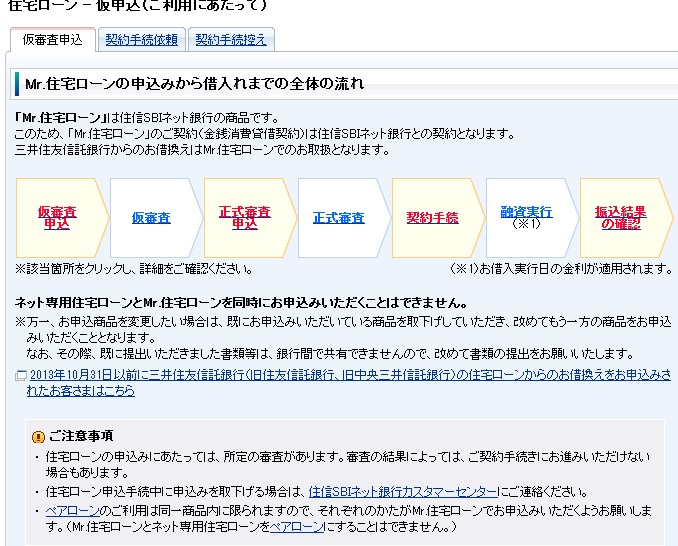Click the 仮審査申込 flow step link
This screenshot has width=678, height=546.
(x=57, y=217)
